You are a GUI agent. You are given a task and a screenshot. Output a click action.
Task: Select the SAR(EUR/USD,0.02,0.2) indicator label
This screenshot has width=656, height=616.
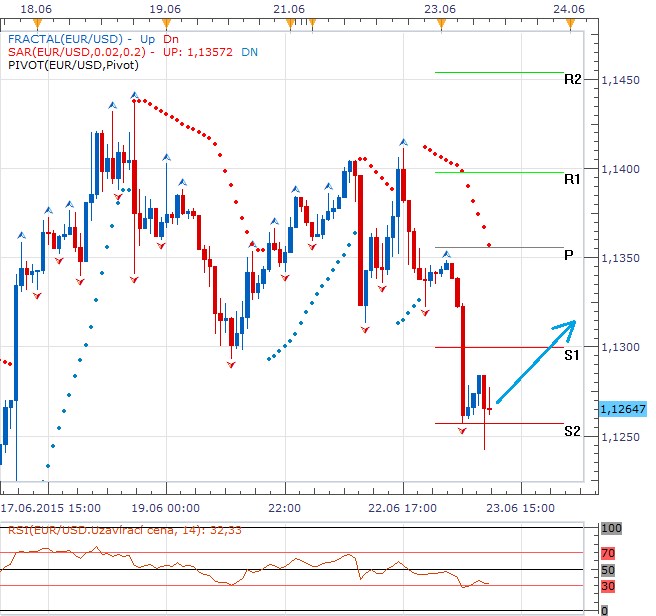pyautogui.click(x=66, y=51)
